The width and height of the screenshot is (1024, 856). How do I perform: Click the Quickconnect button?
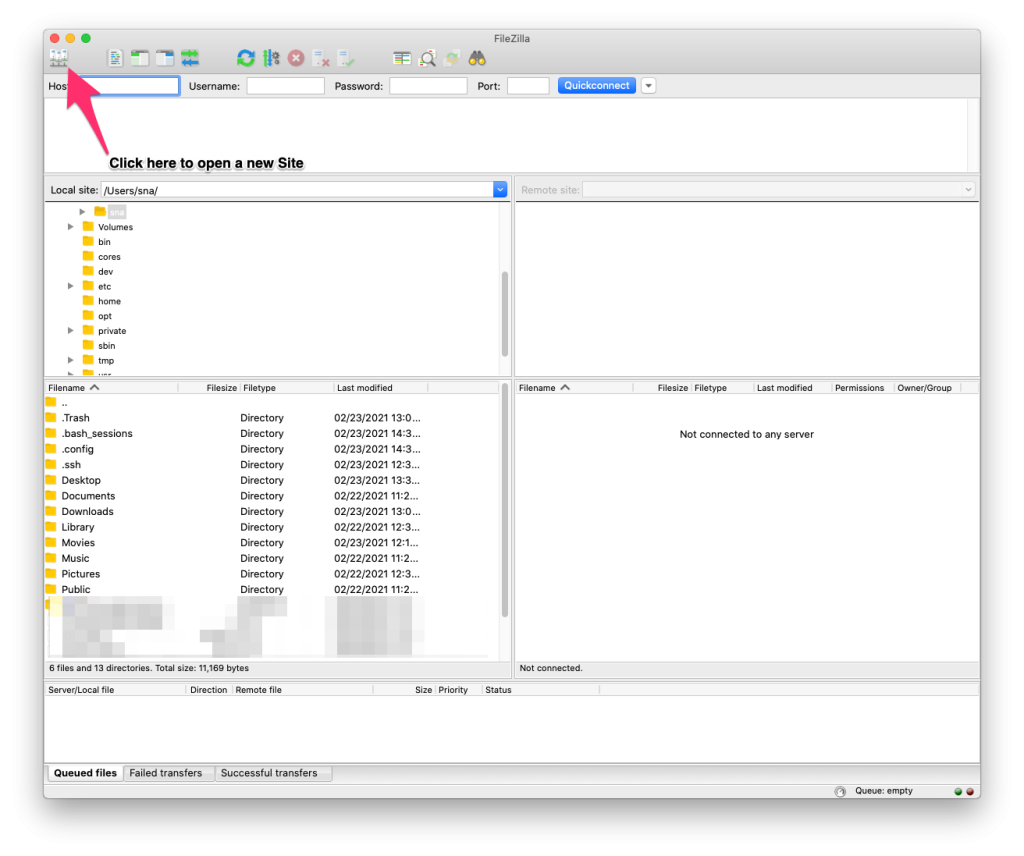click(x=597, y=86)
